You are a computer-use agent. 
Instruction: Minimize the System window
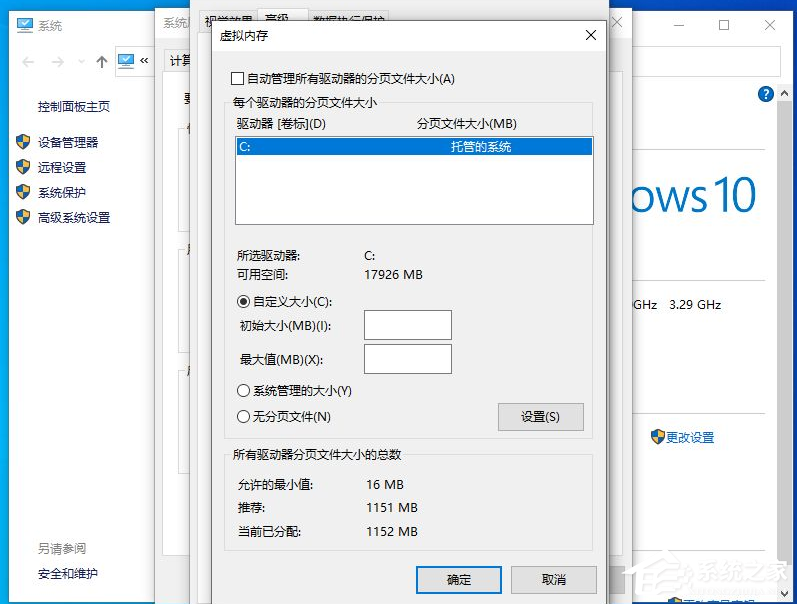click(x=679, y=25)
